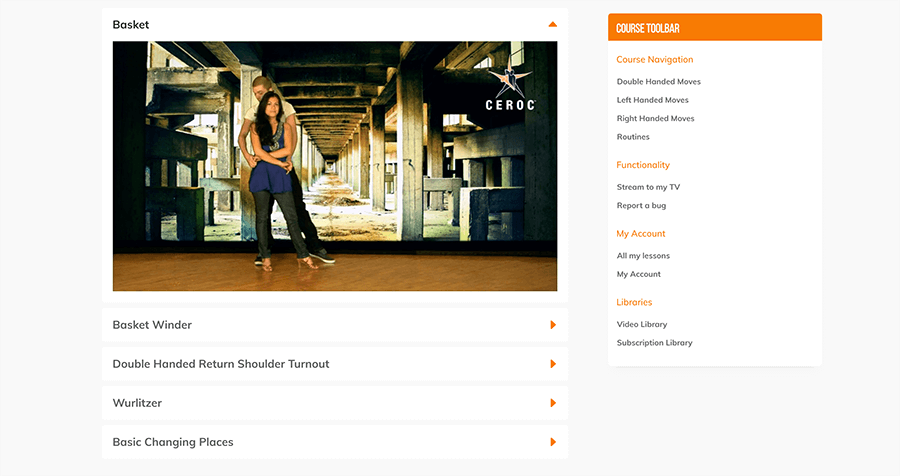Click the Course Toolbar header
The height and width of the screenshot is (476, 900).
(714, 28)
